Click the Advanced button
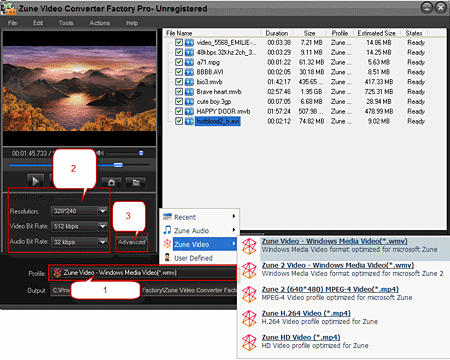Screen dimensions: 450x360 point(132,242)
